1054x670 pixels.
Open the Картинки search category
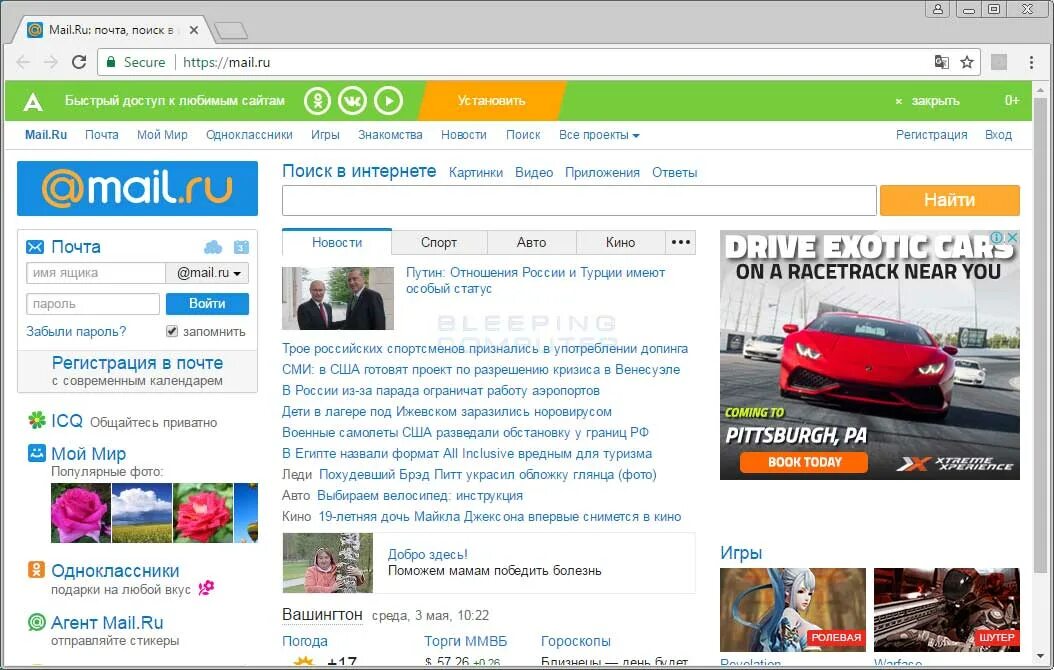(476, 172)
